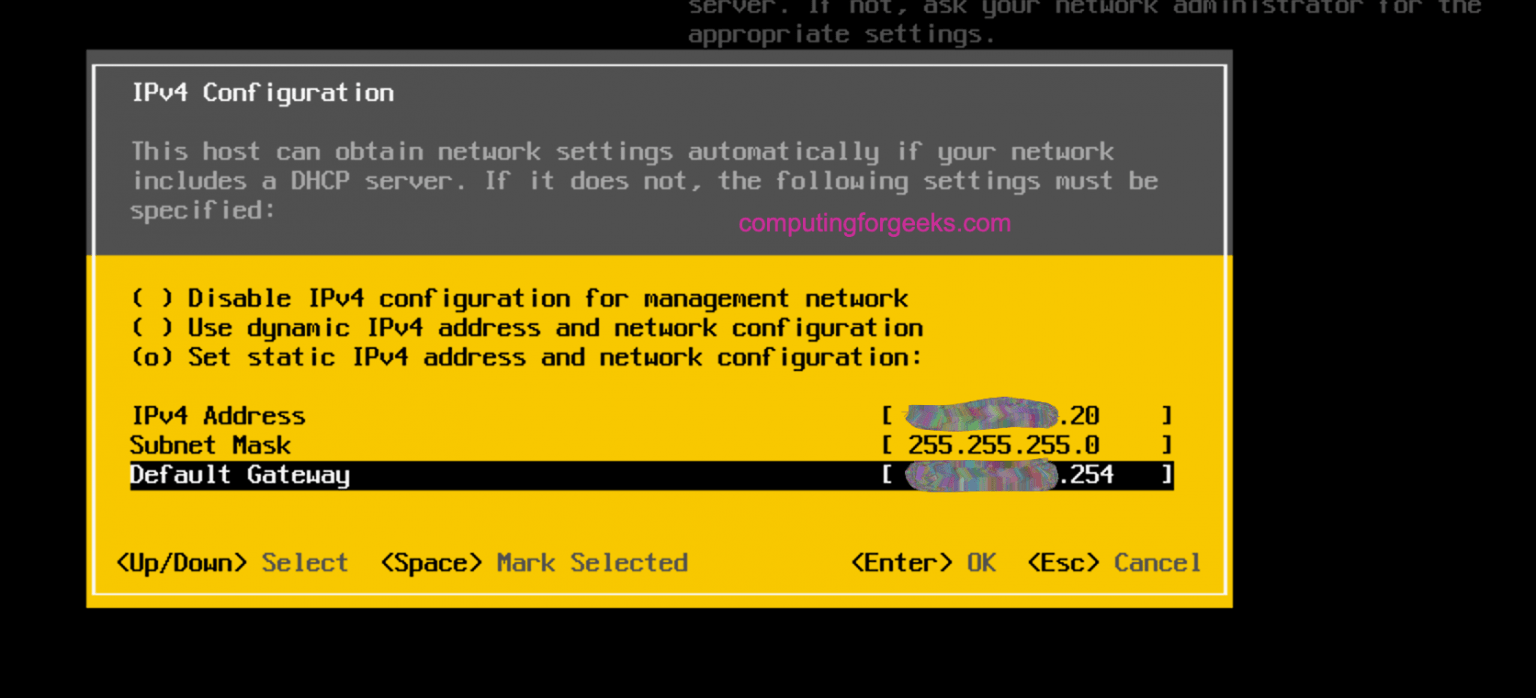This screenshot has width=1536, height=698.
Task: Click the Subnet Mask label
Action: click(210, 445)
